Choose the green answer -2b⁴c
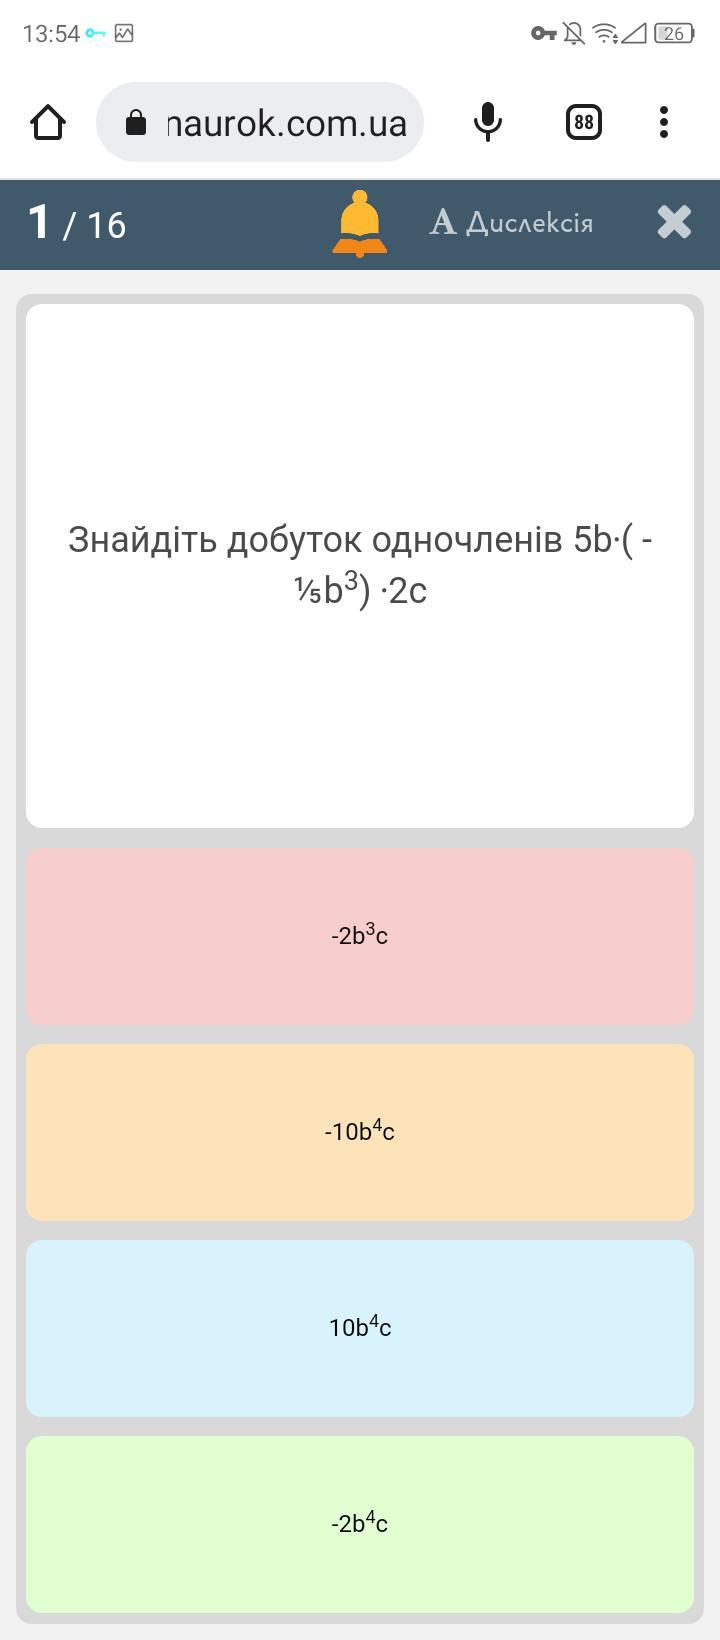 coord(360,1524)
